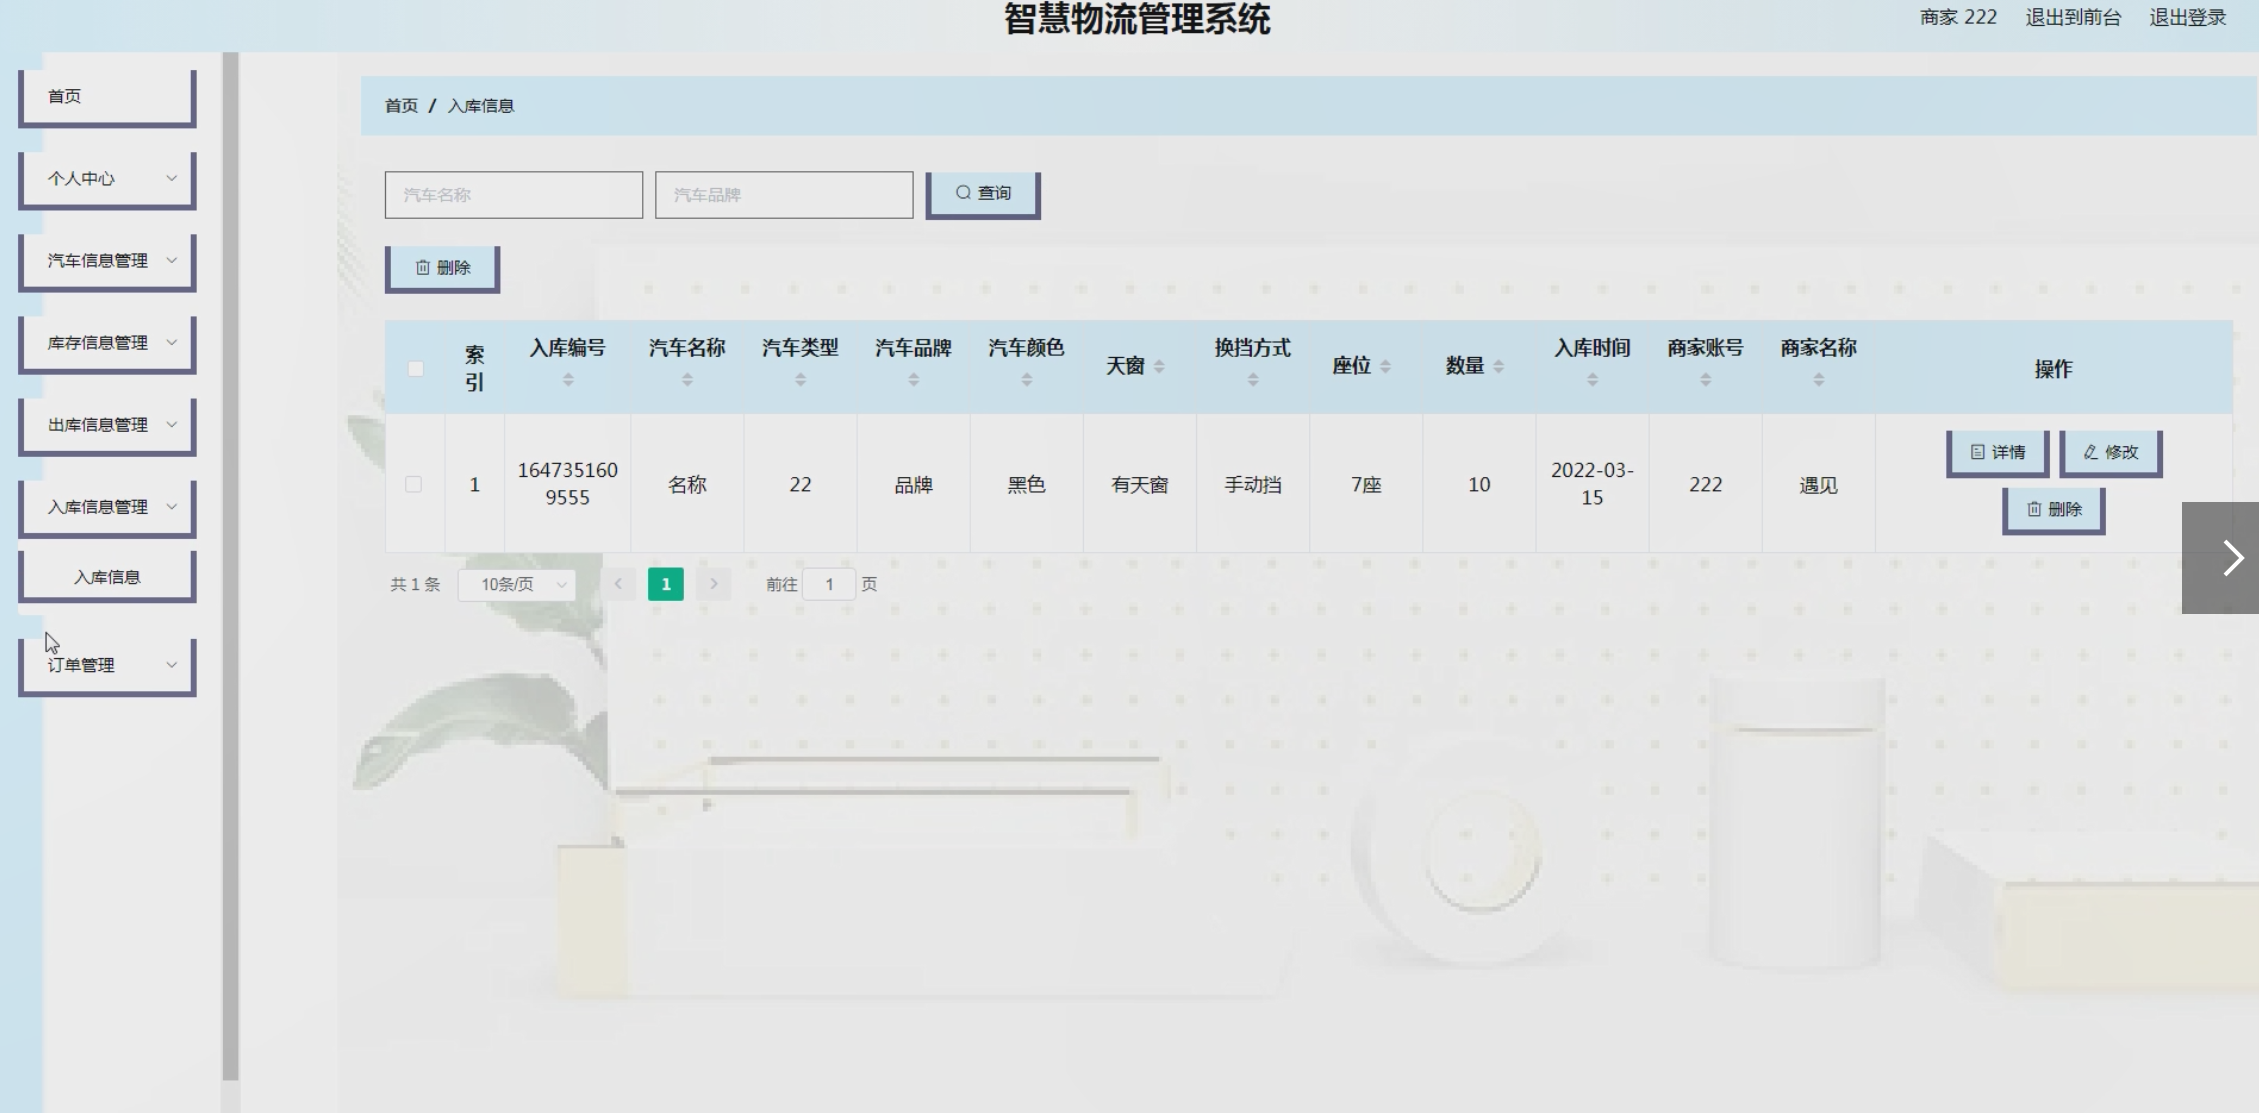
Task: Click the magnifier search 查询 button
Action: [982, 193]
